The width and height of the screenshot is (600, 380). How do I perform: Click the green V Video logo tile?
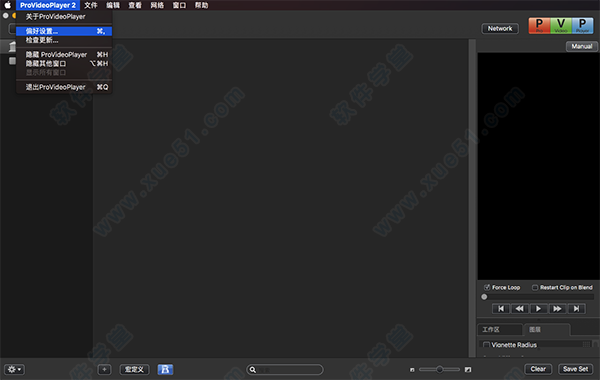point(561,26)
